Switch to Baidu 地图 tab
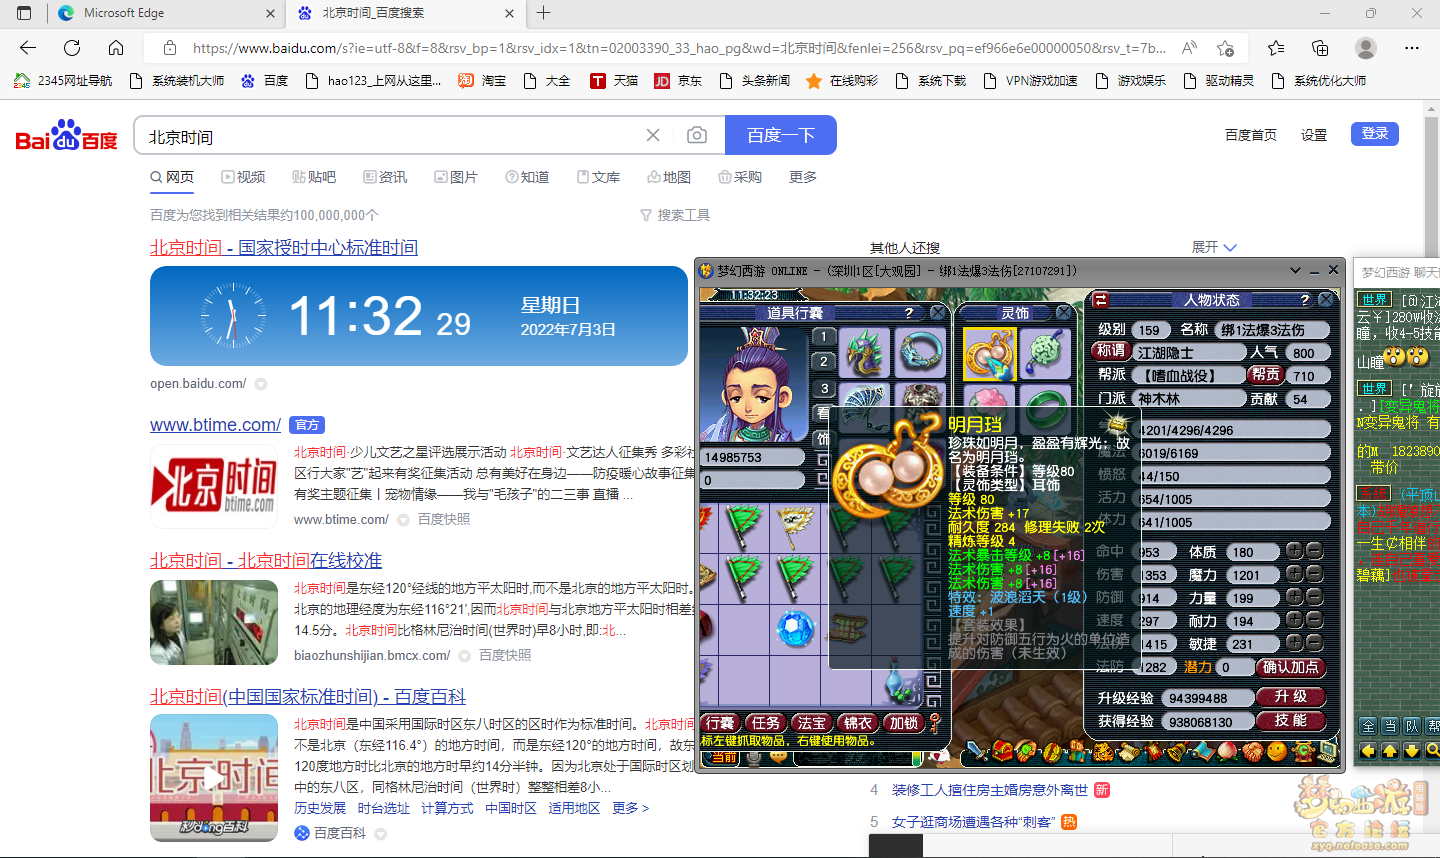 coord(669,177)
